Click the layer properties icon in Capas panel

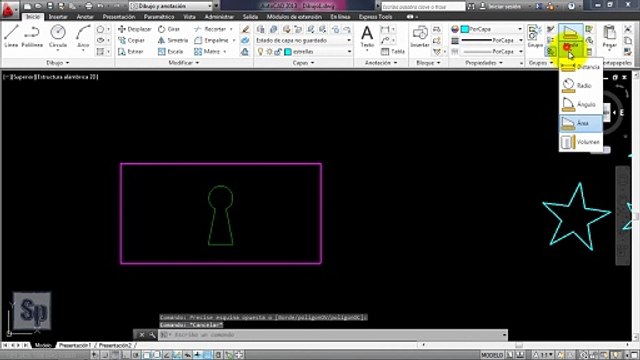pyautogui.click(x=260, y=29)
